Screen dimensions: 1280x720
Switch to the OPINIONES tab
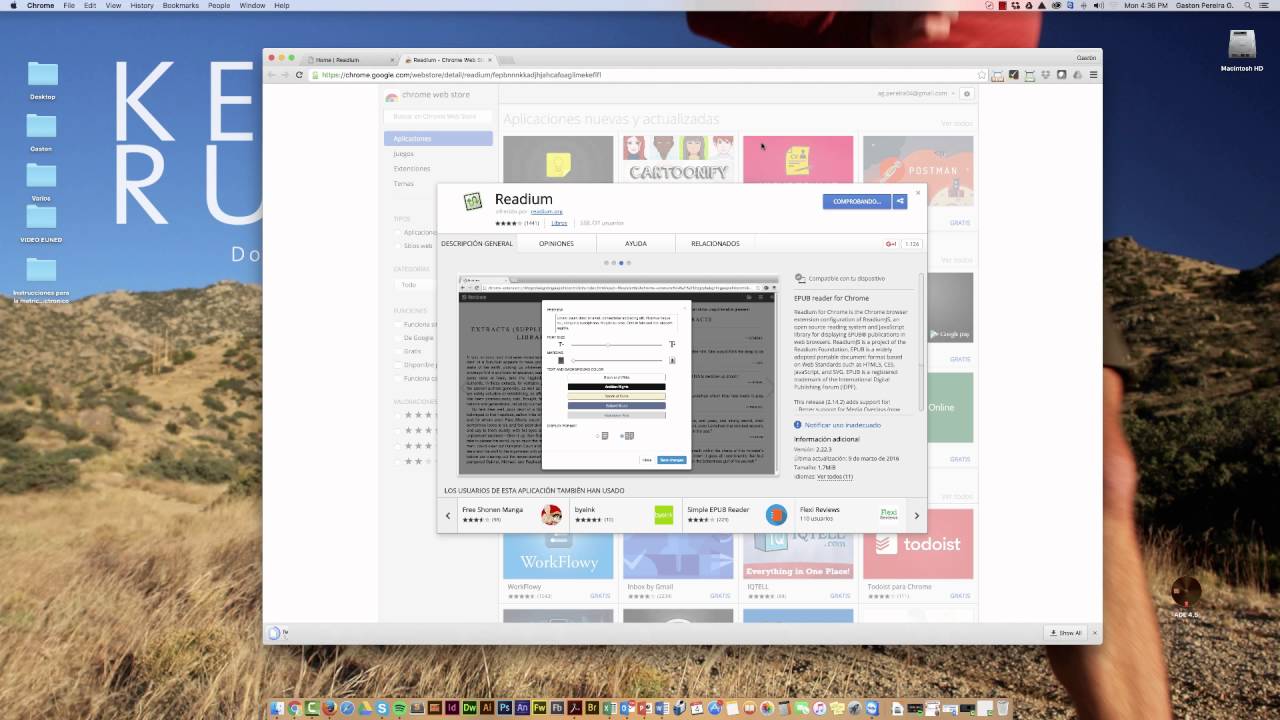(x=556, y=243)
